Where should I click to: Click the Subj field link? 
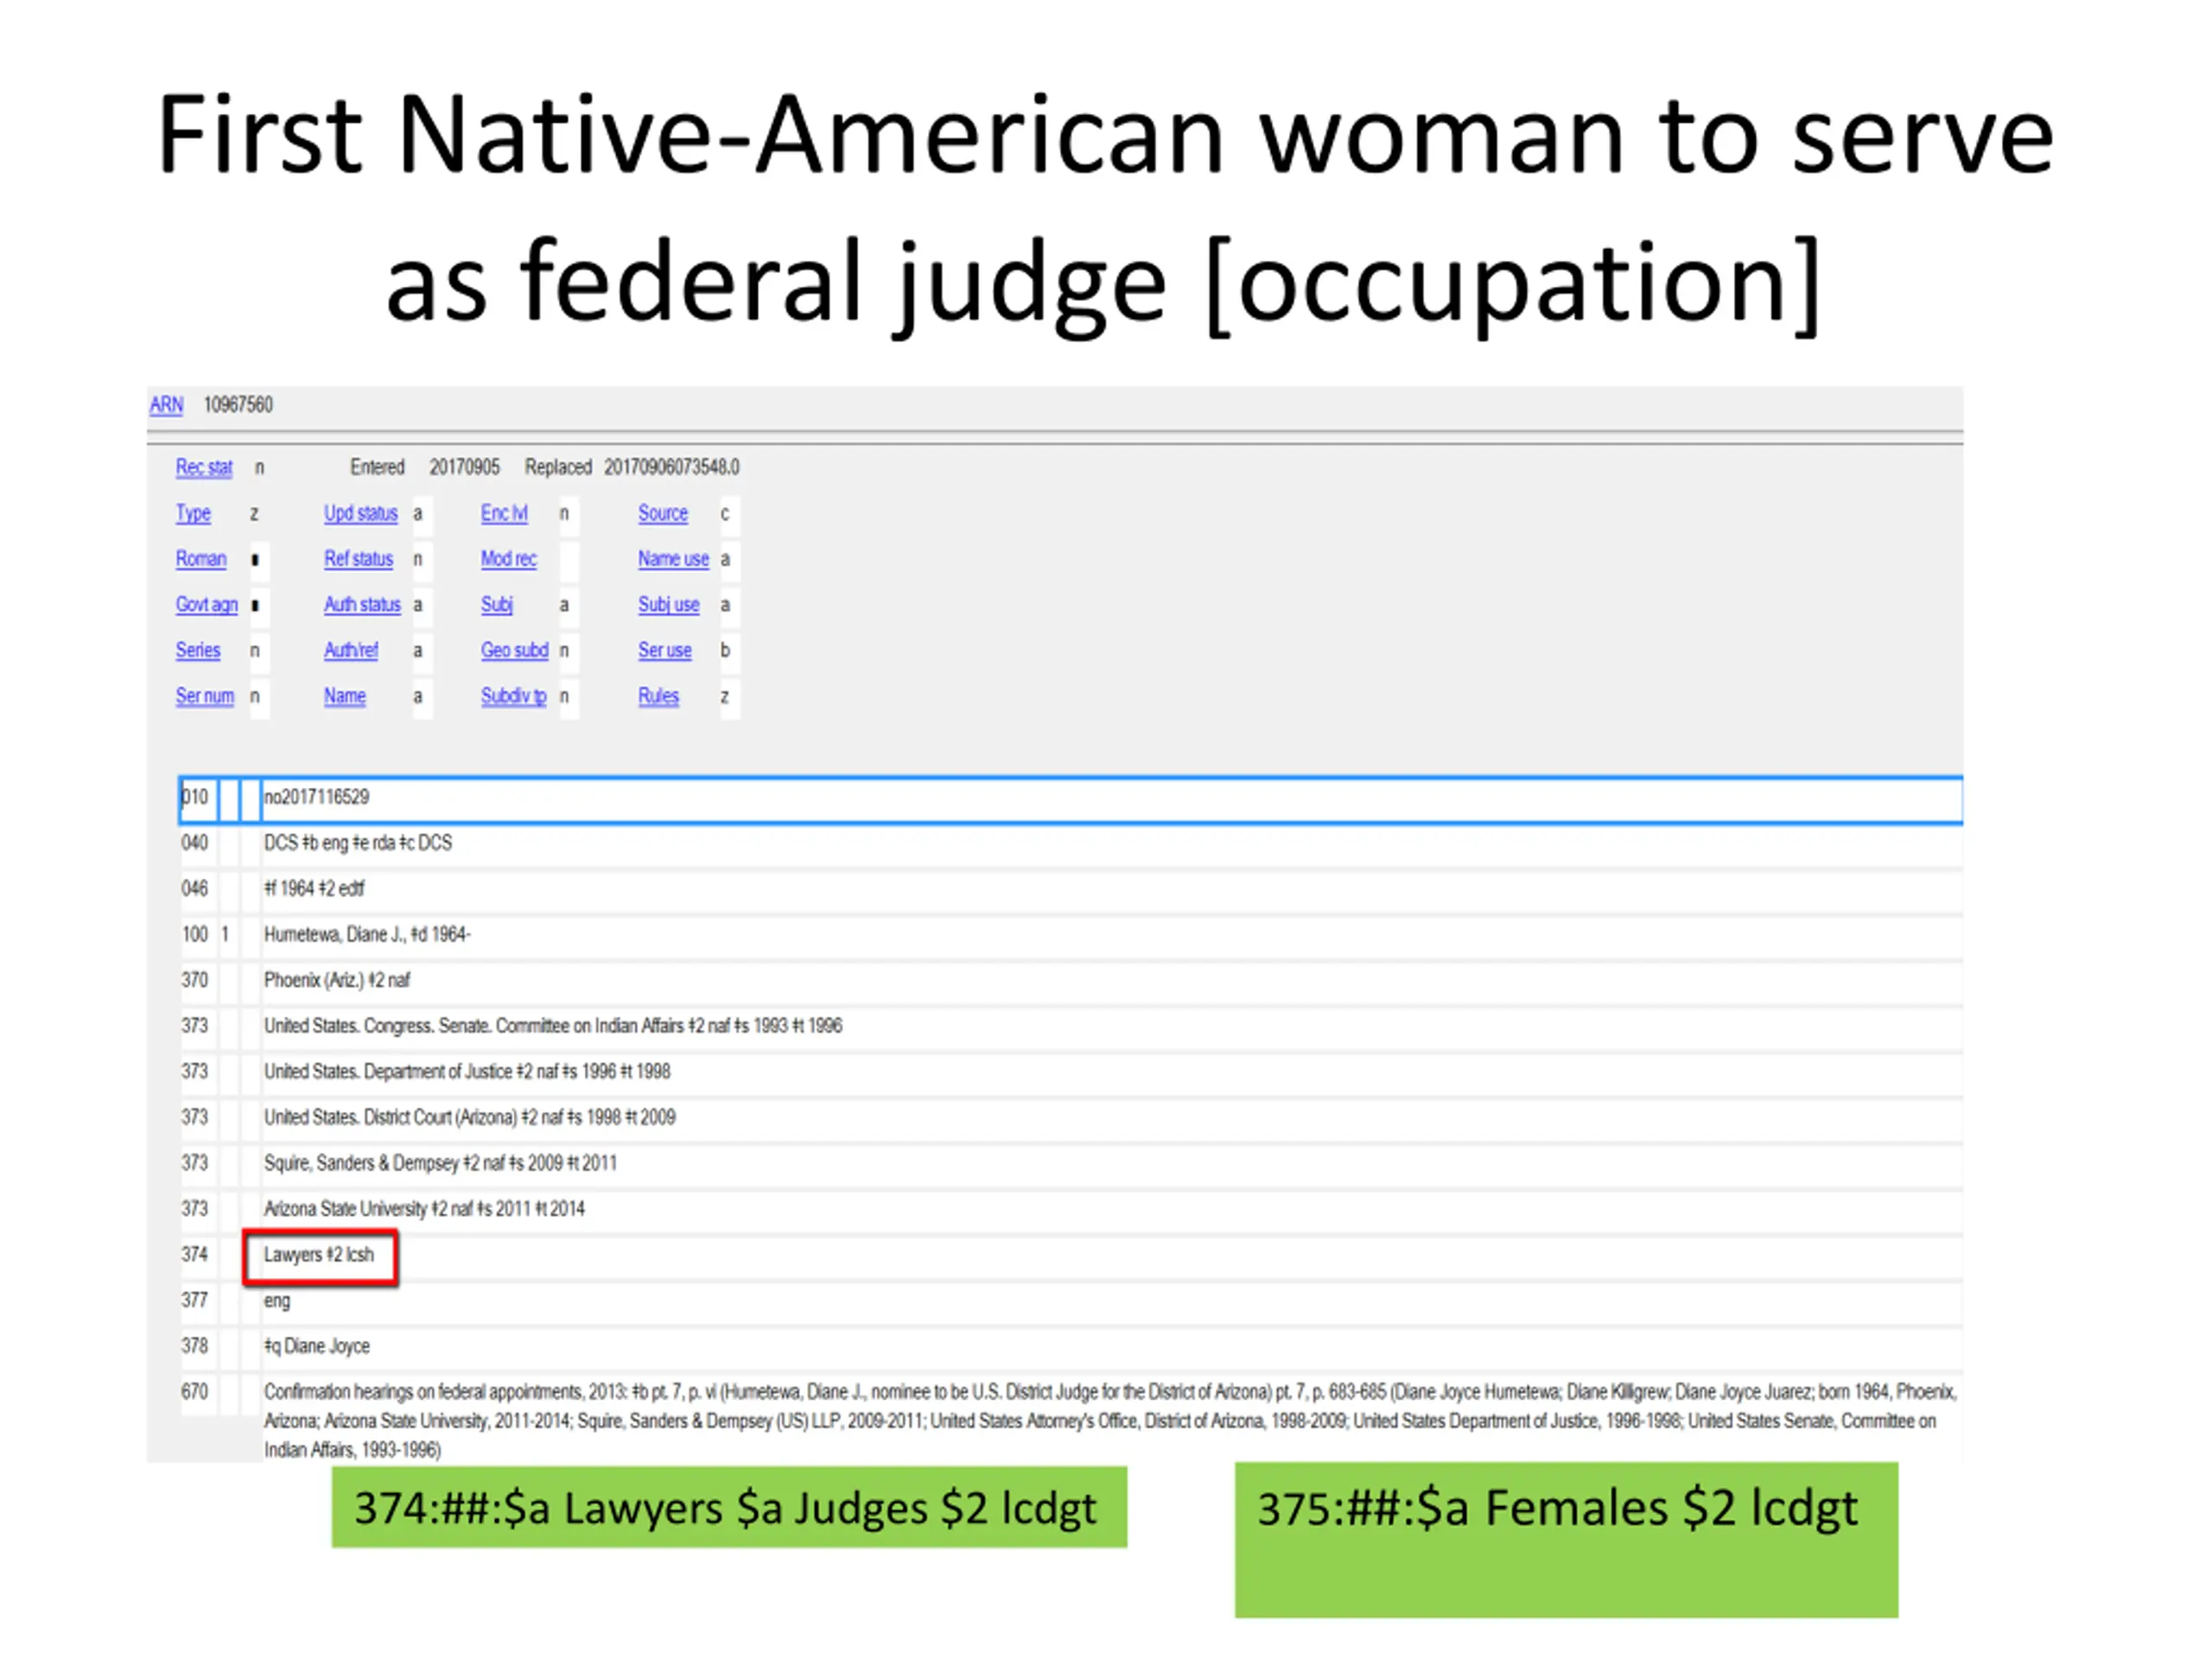497,605
